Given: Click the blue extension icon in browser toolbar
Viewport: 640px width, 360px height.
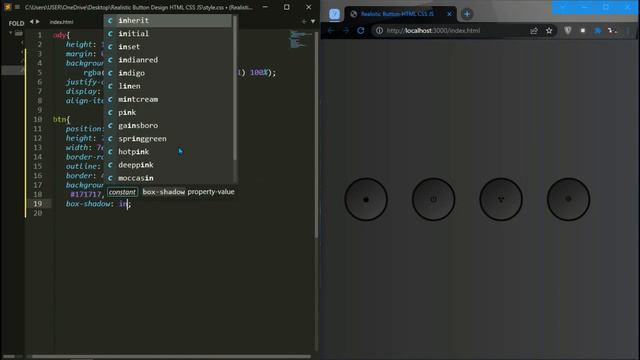Looking at the screenshot, I should 598,31.
